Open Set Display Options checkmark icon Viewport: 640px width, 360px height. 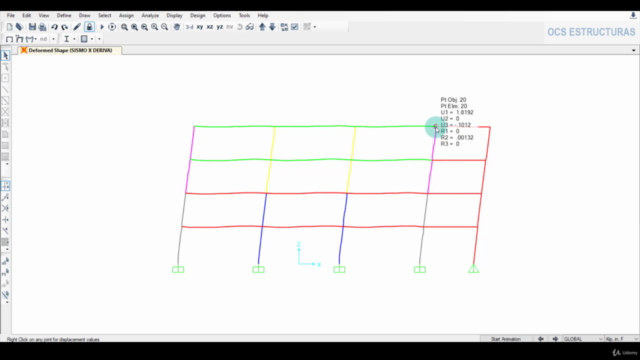295,27
